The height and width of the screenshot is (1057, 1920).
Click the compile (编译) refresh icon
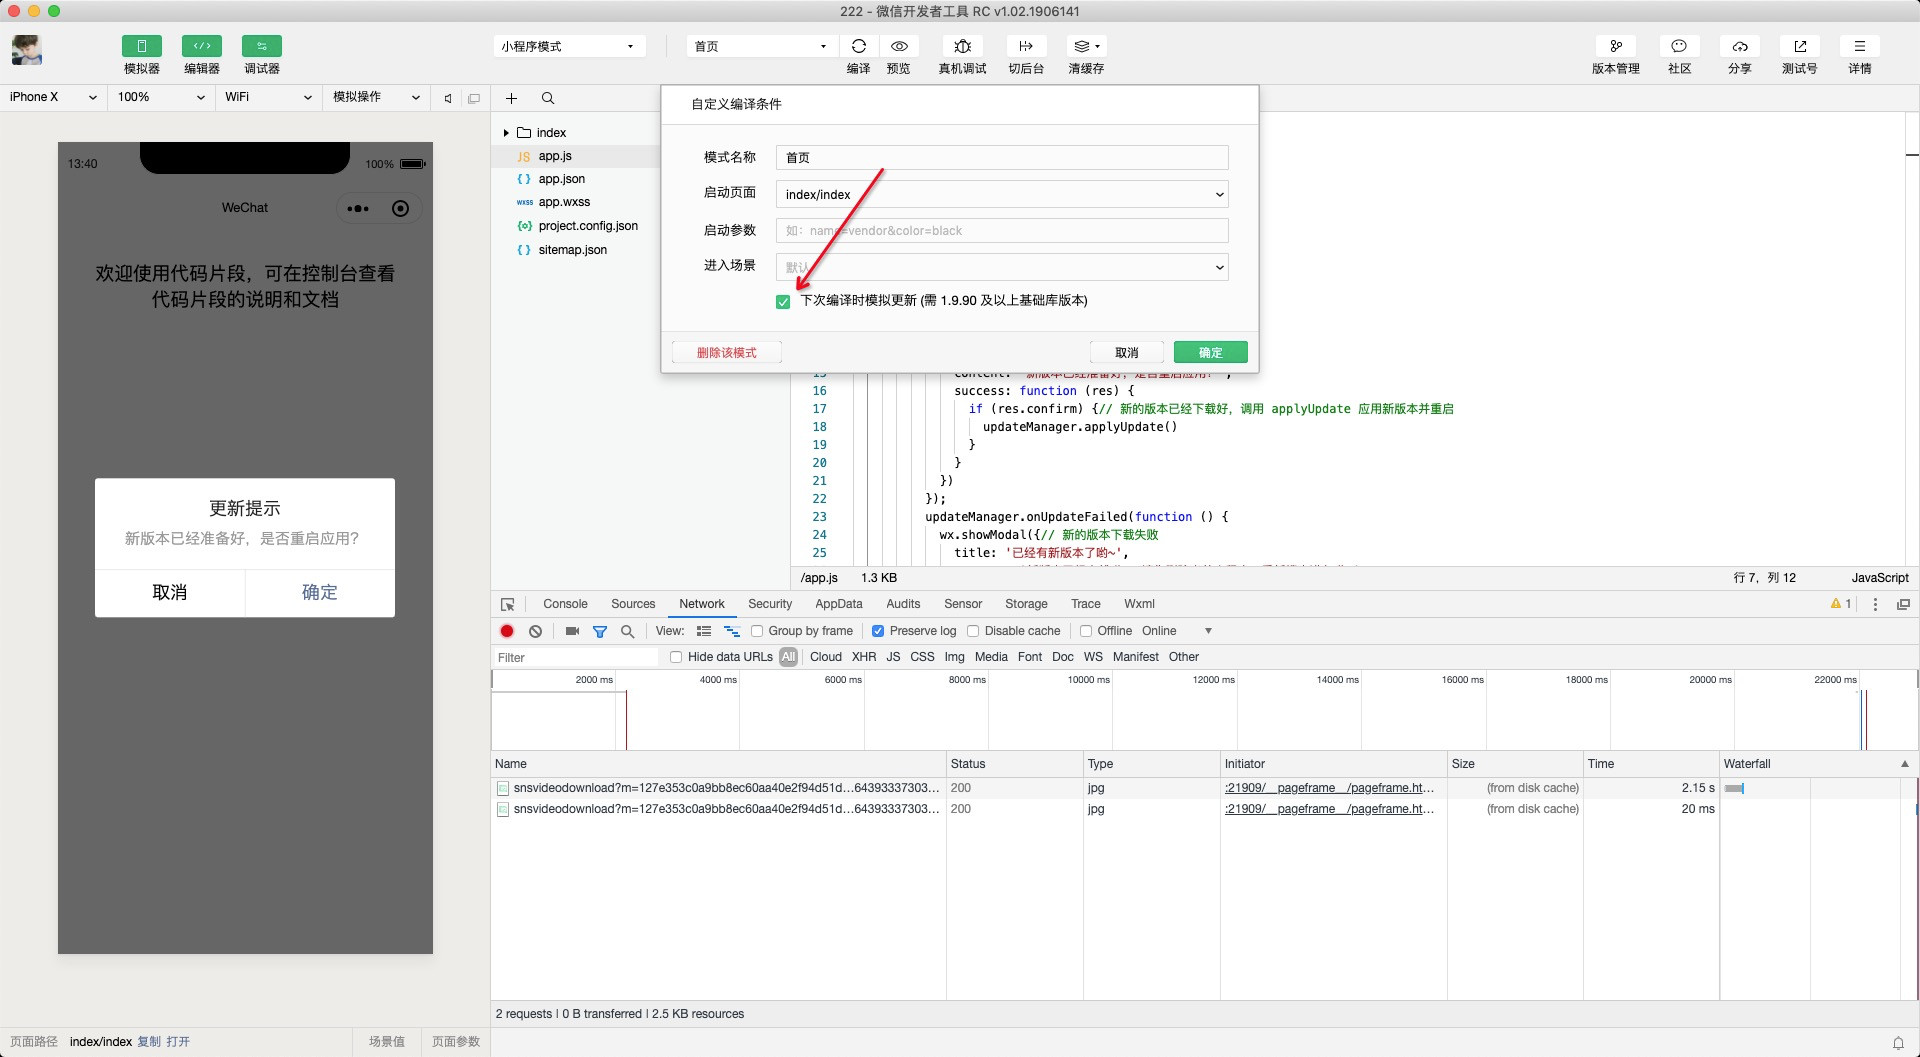coord(858,46)
